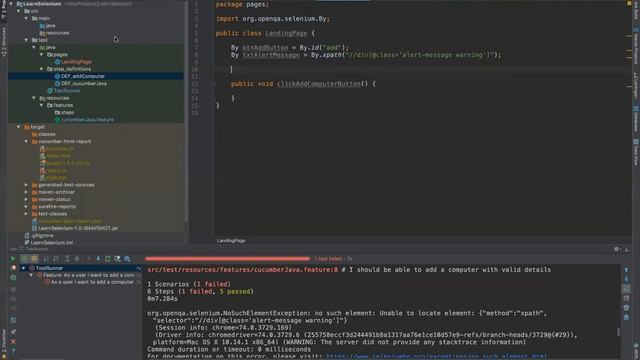Import tests icon in Run toolbar
This screenshot has width=640, height=360.
pyautogui.click(x=118, y=259)
